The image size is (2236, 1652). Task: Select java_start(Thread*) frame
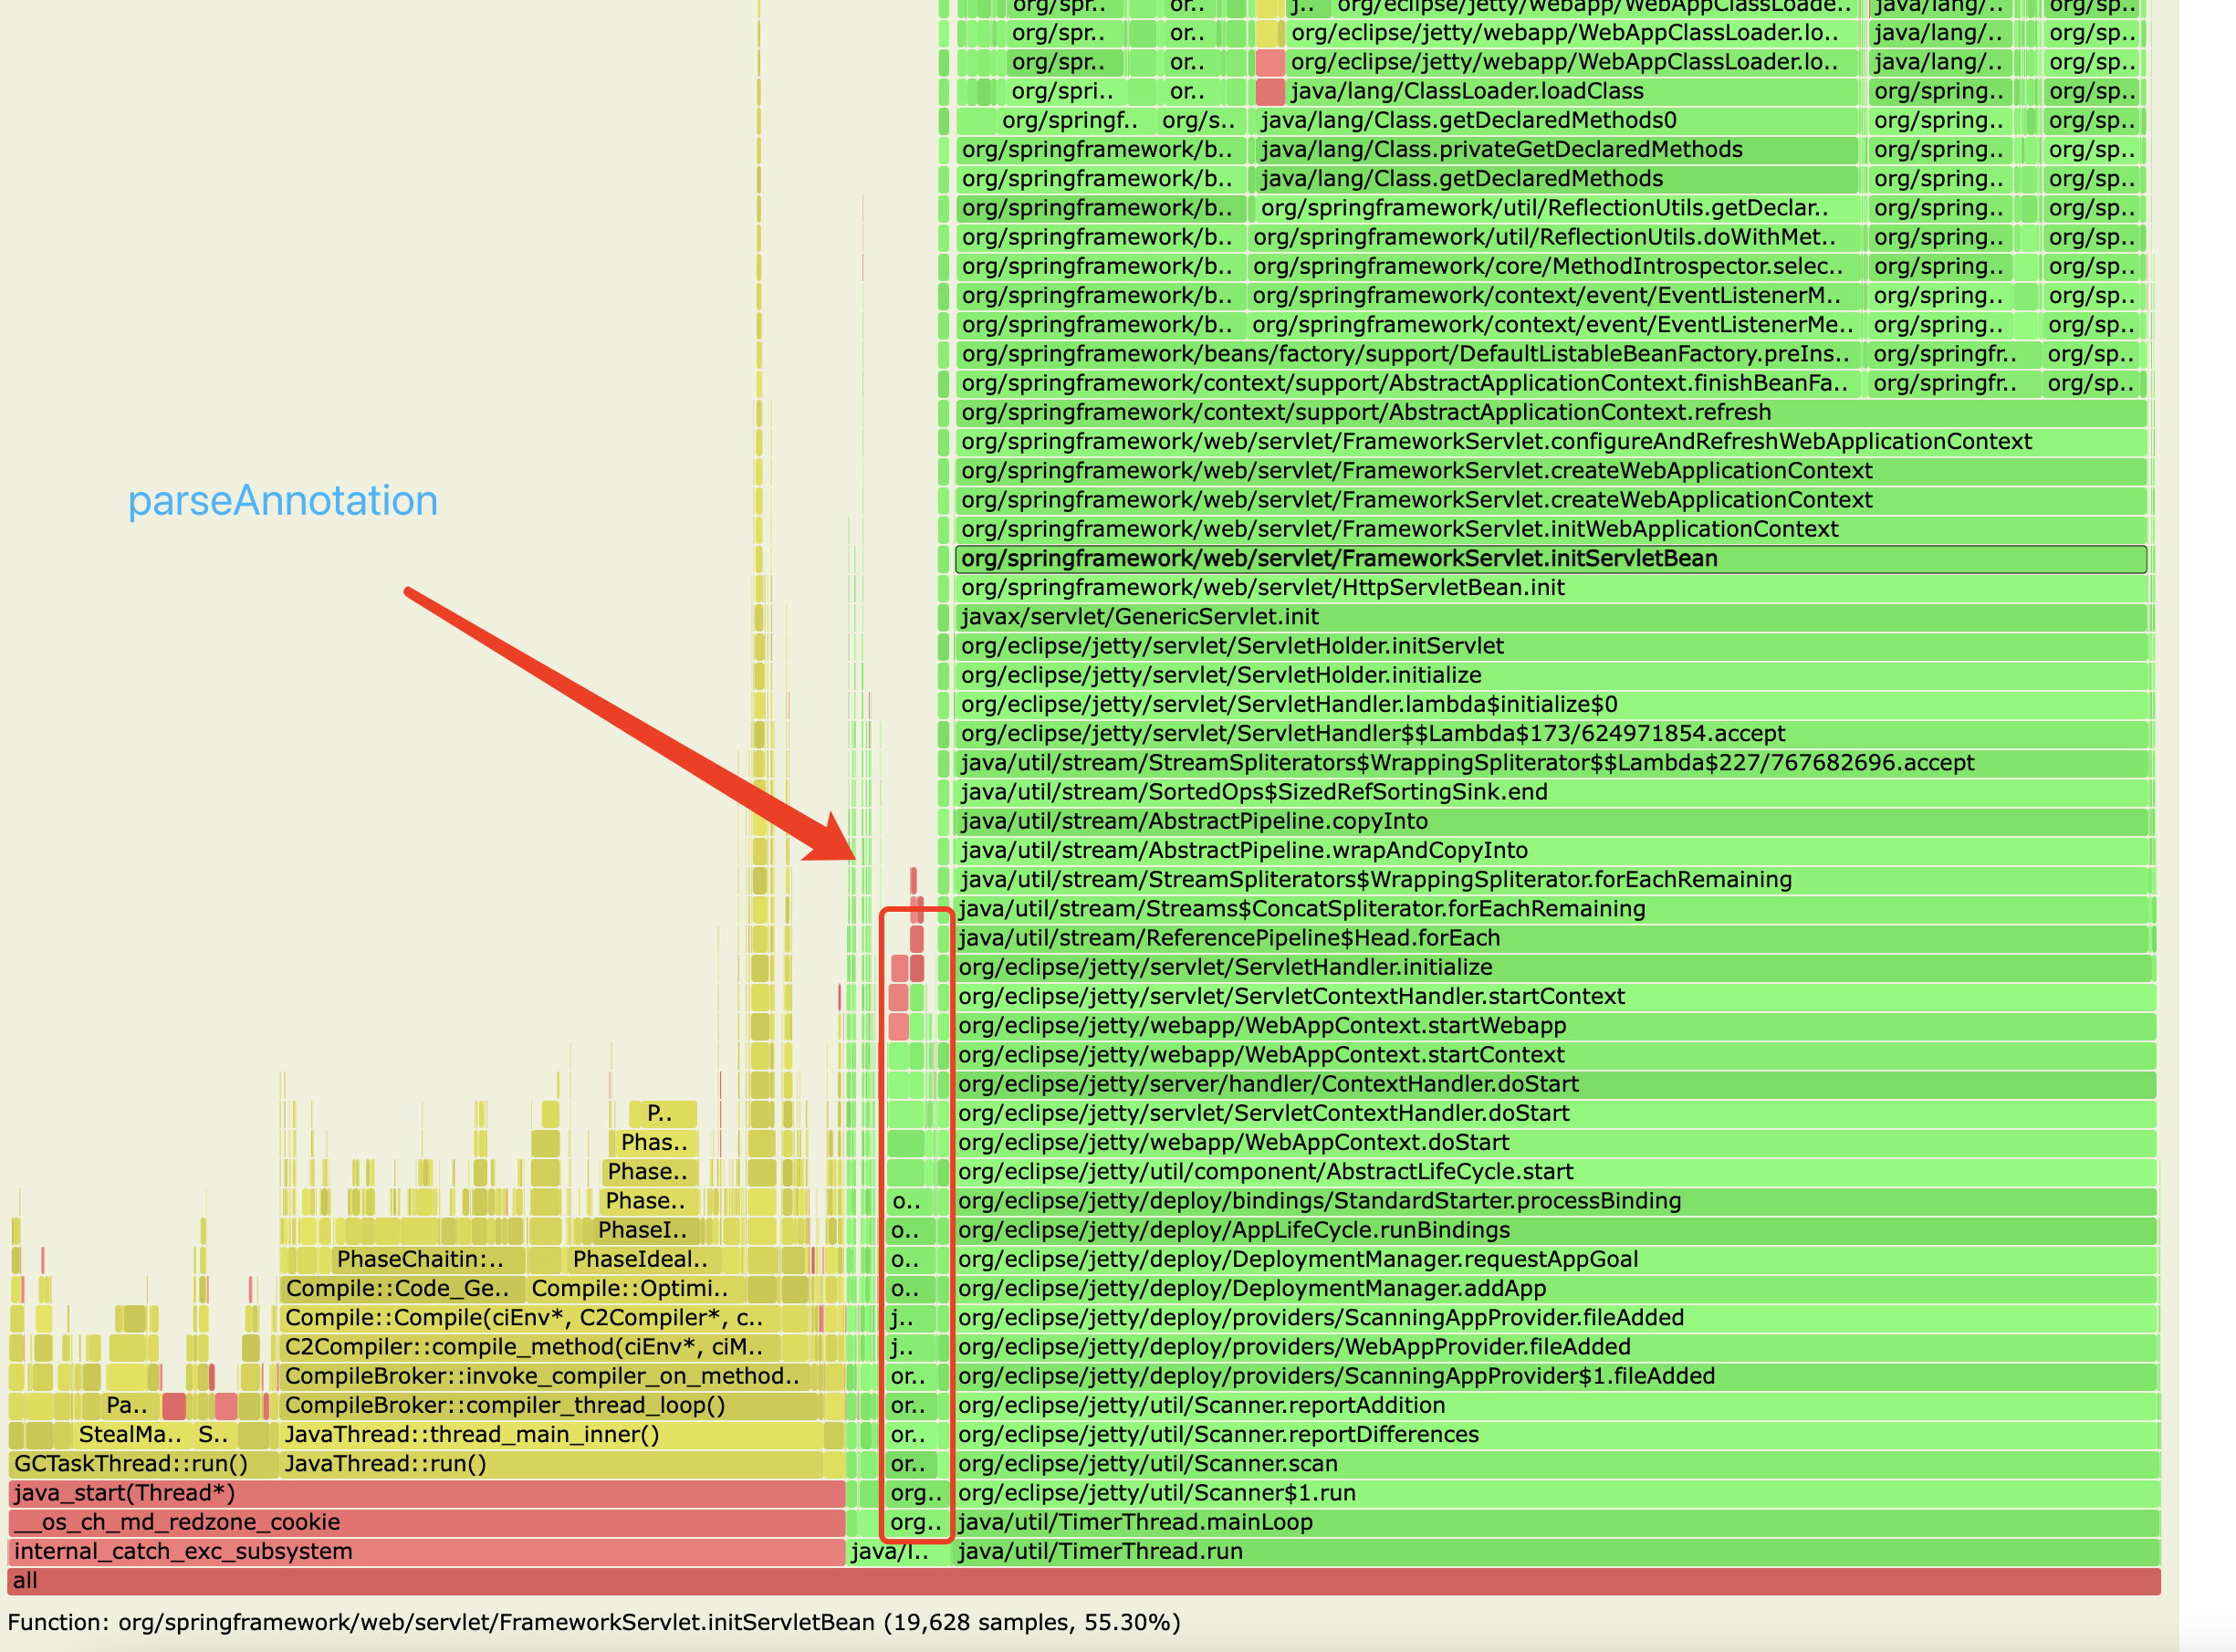tap(426, 1493)
